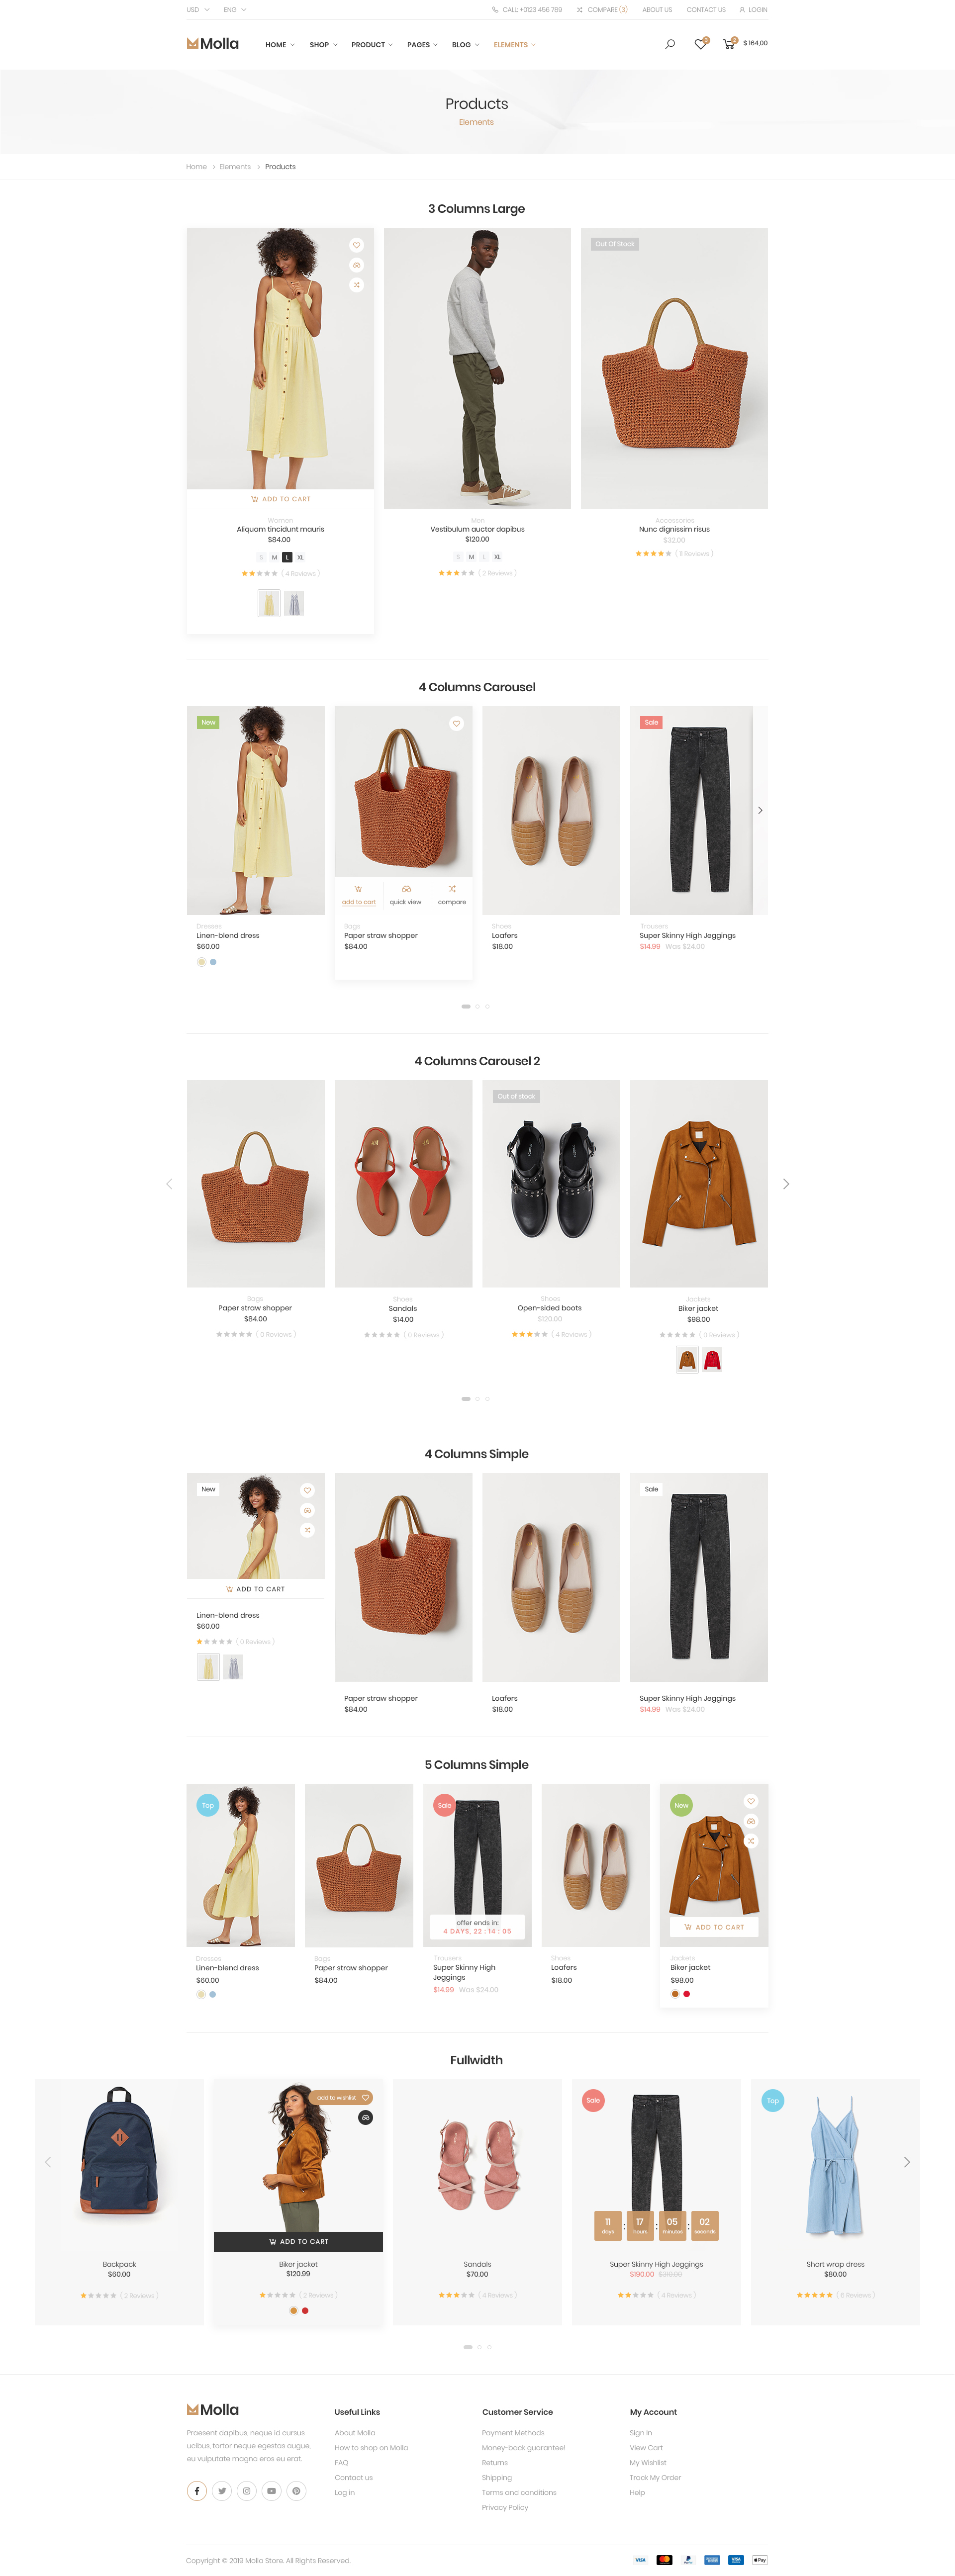The height and width of the screenshot is (2576, 955).
Task: Click the Twitter icon in footer
Action: point(222,2490)
